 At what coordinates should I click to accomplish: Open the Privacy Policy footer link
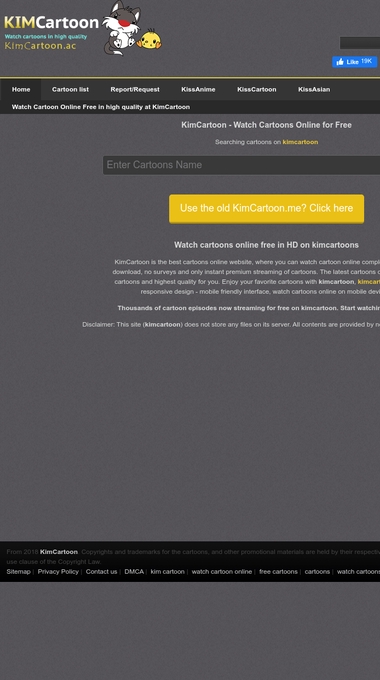point(58,572)
